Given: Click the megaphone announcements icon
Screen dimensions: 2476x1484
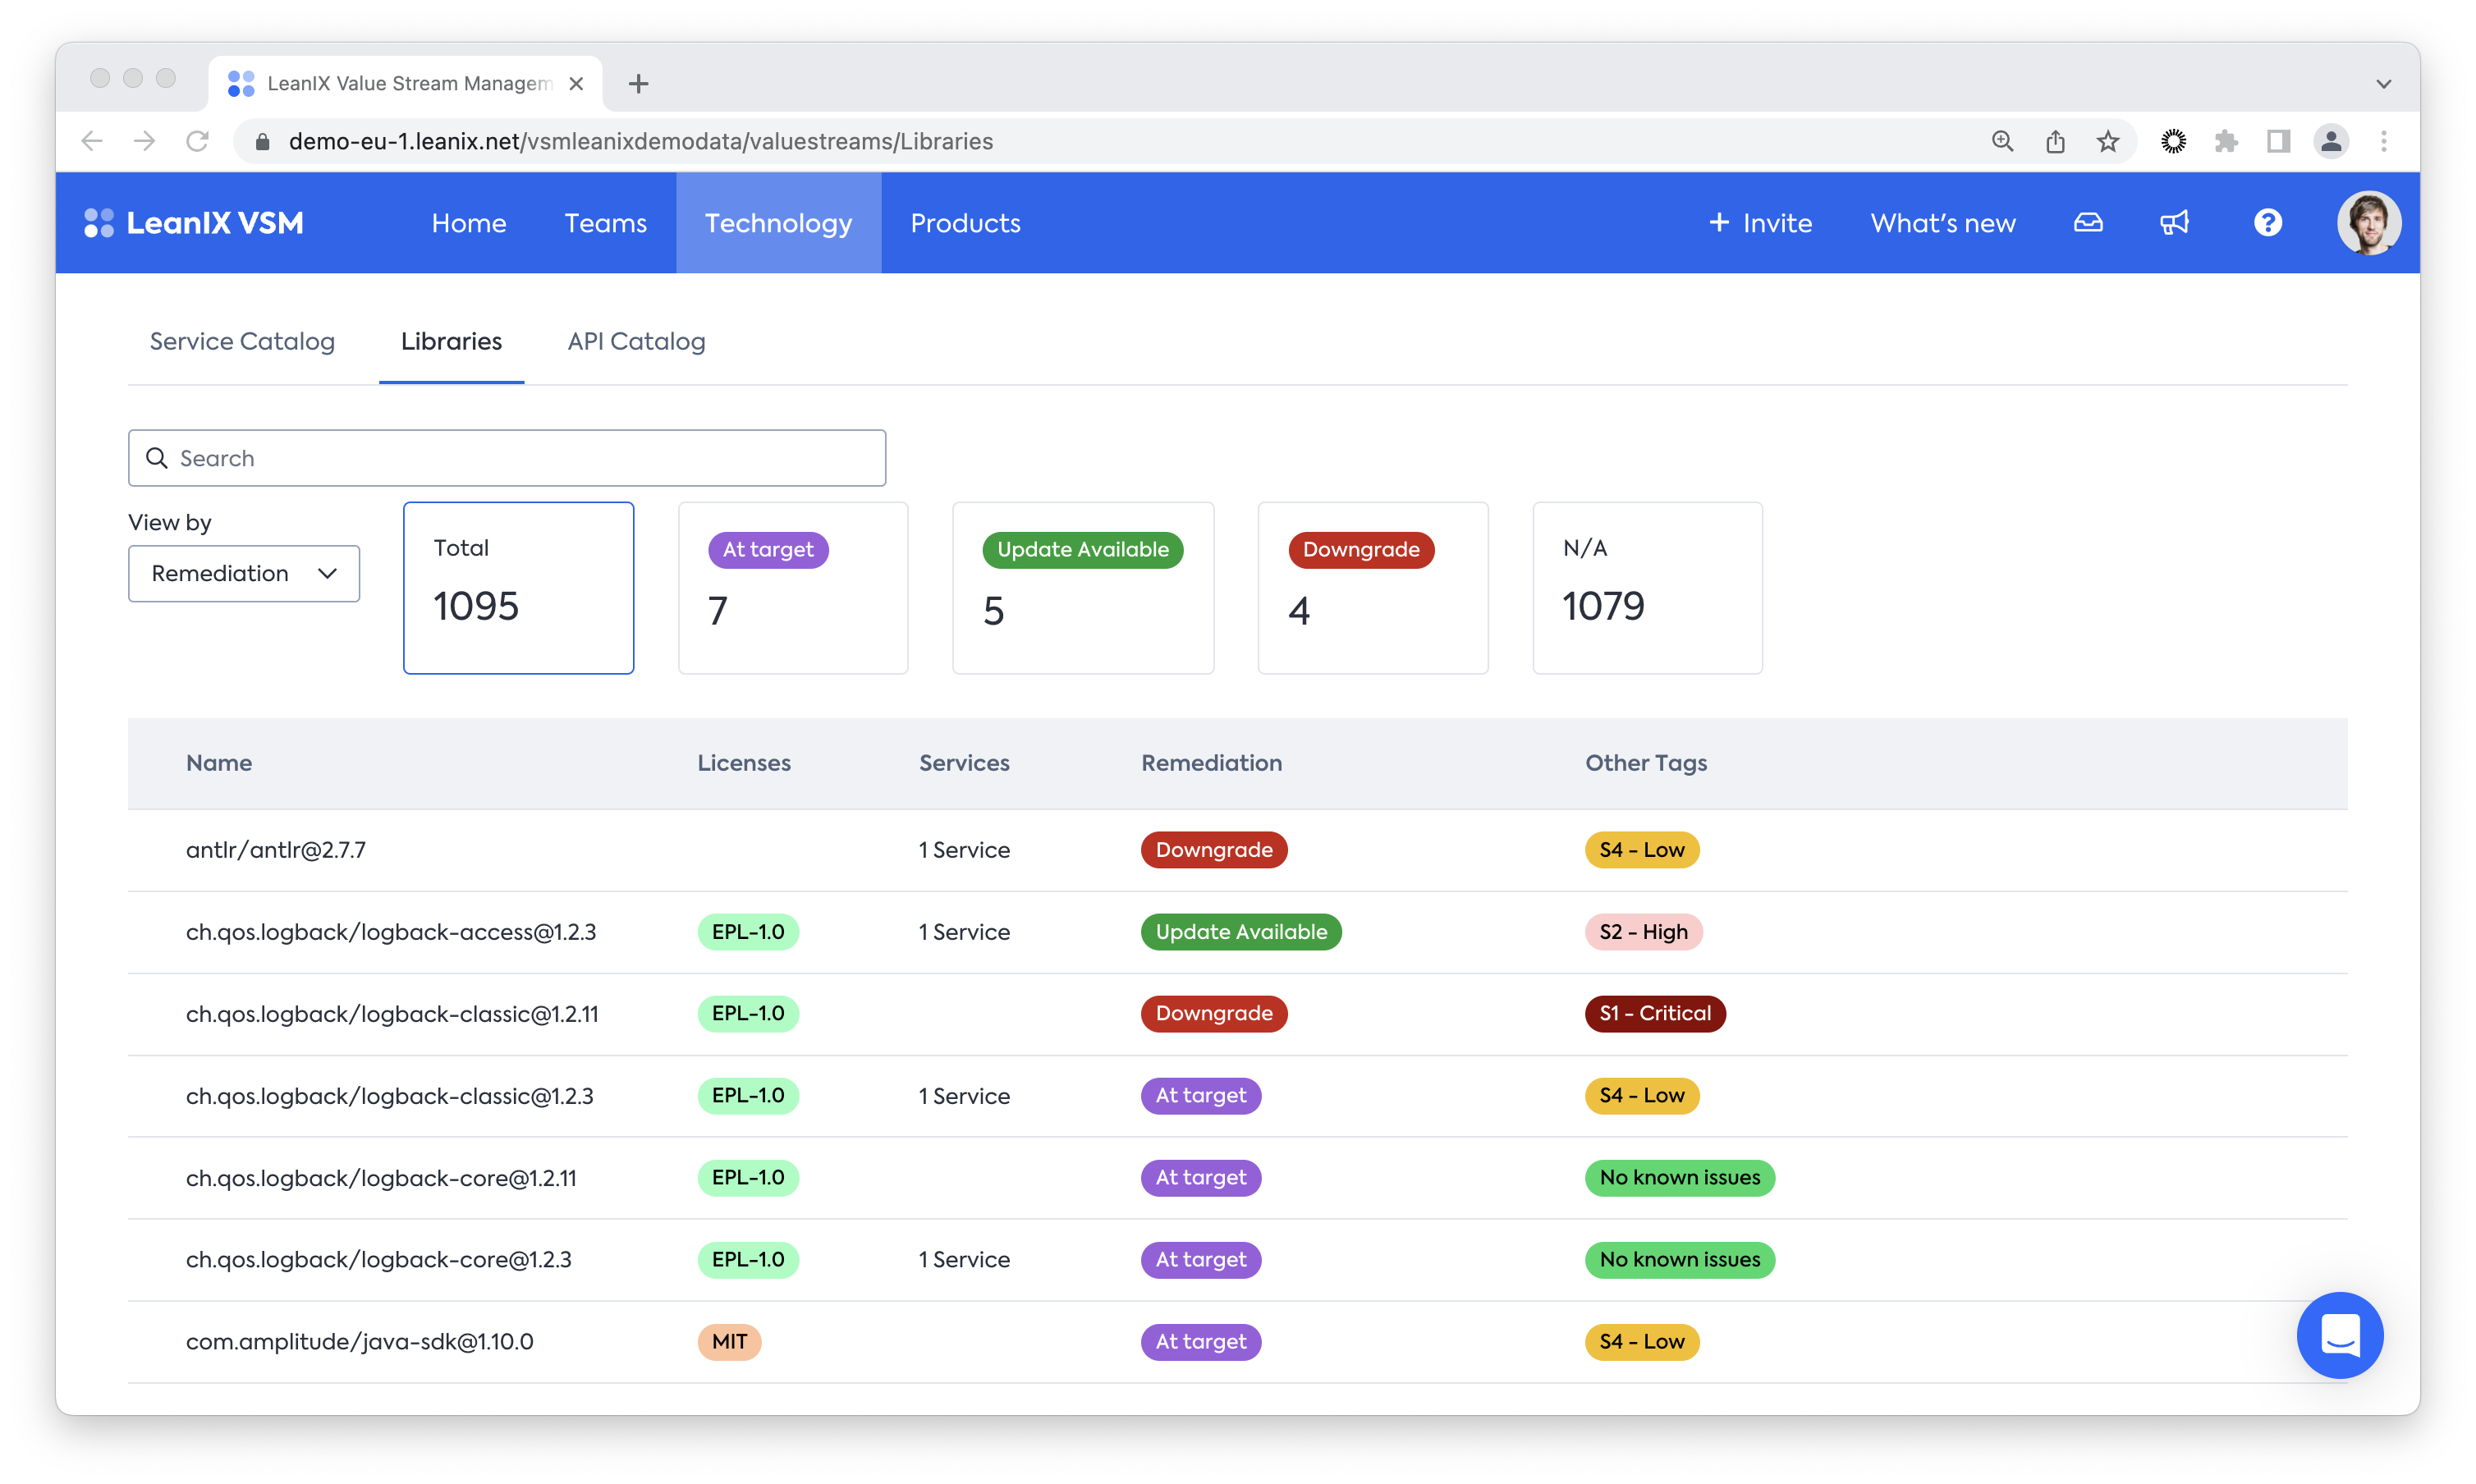Looking at the screenshot, I should (x=2174, y=223).
